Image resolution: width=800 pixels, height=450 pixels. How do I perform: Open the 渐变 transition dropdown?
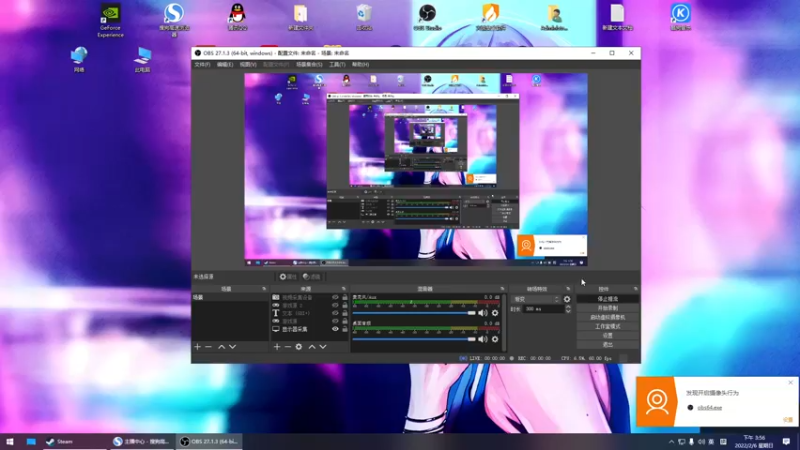tap(536, 299)
